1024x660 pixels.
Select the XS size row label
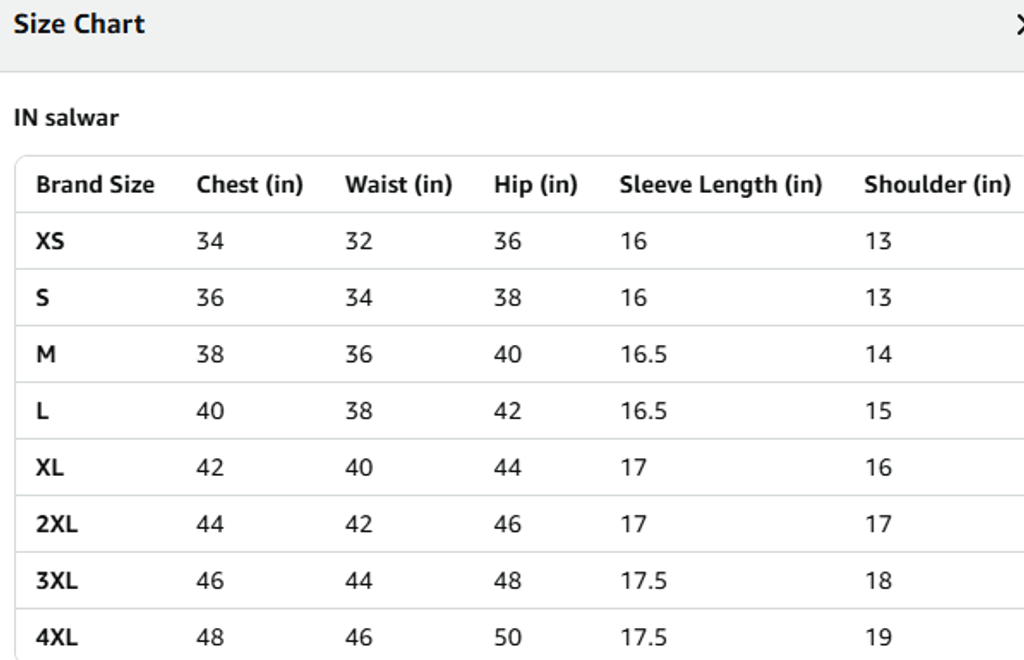pos(50,242)
